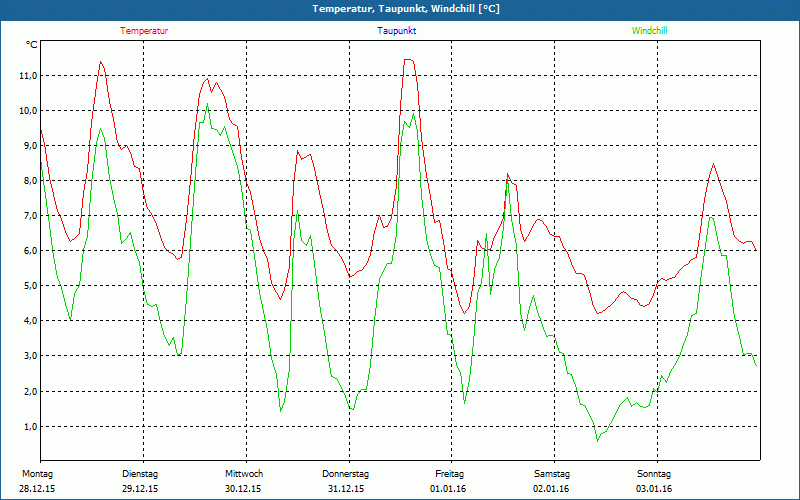Click the 5,0 y-axis value
This screenshot has height=500, width=800.
(30, 286)
